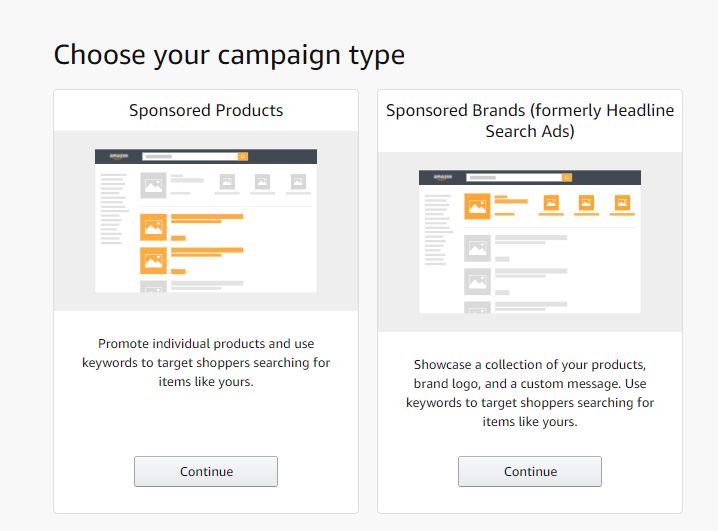Viewport: 718px width, 531px height.
Task: Click large orange brand logo icon in Sponsored Brands preview
Action: pos(476,206)
